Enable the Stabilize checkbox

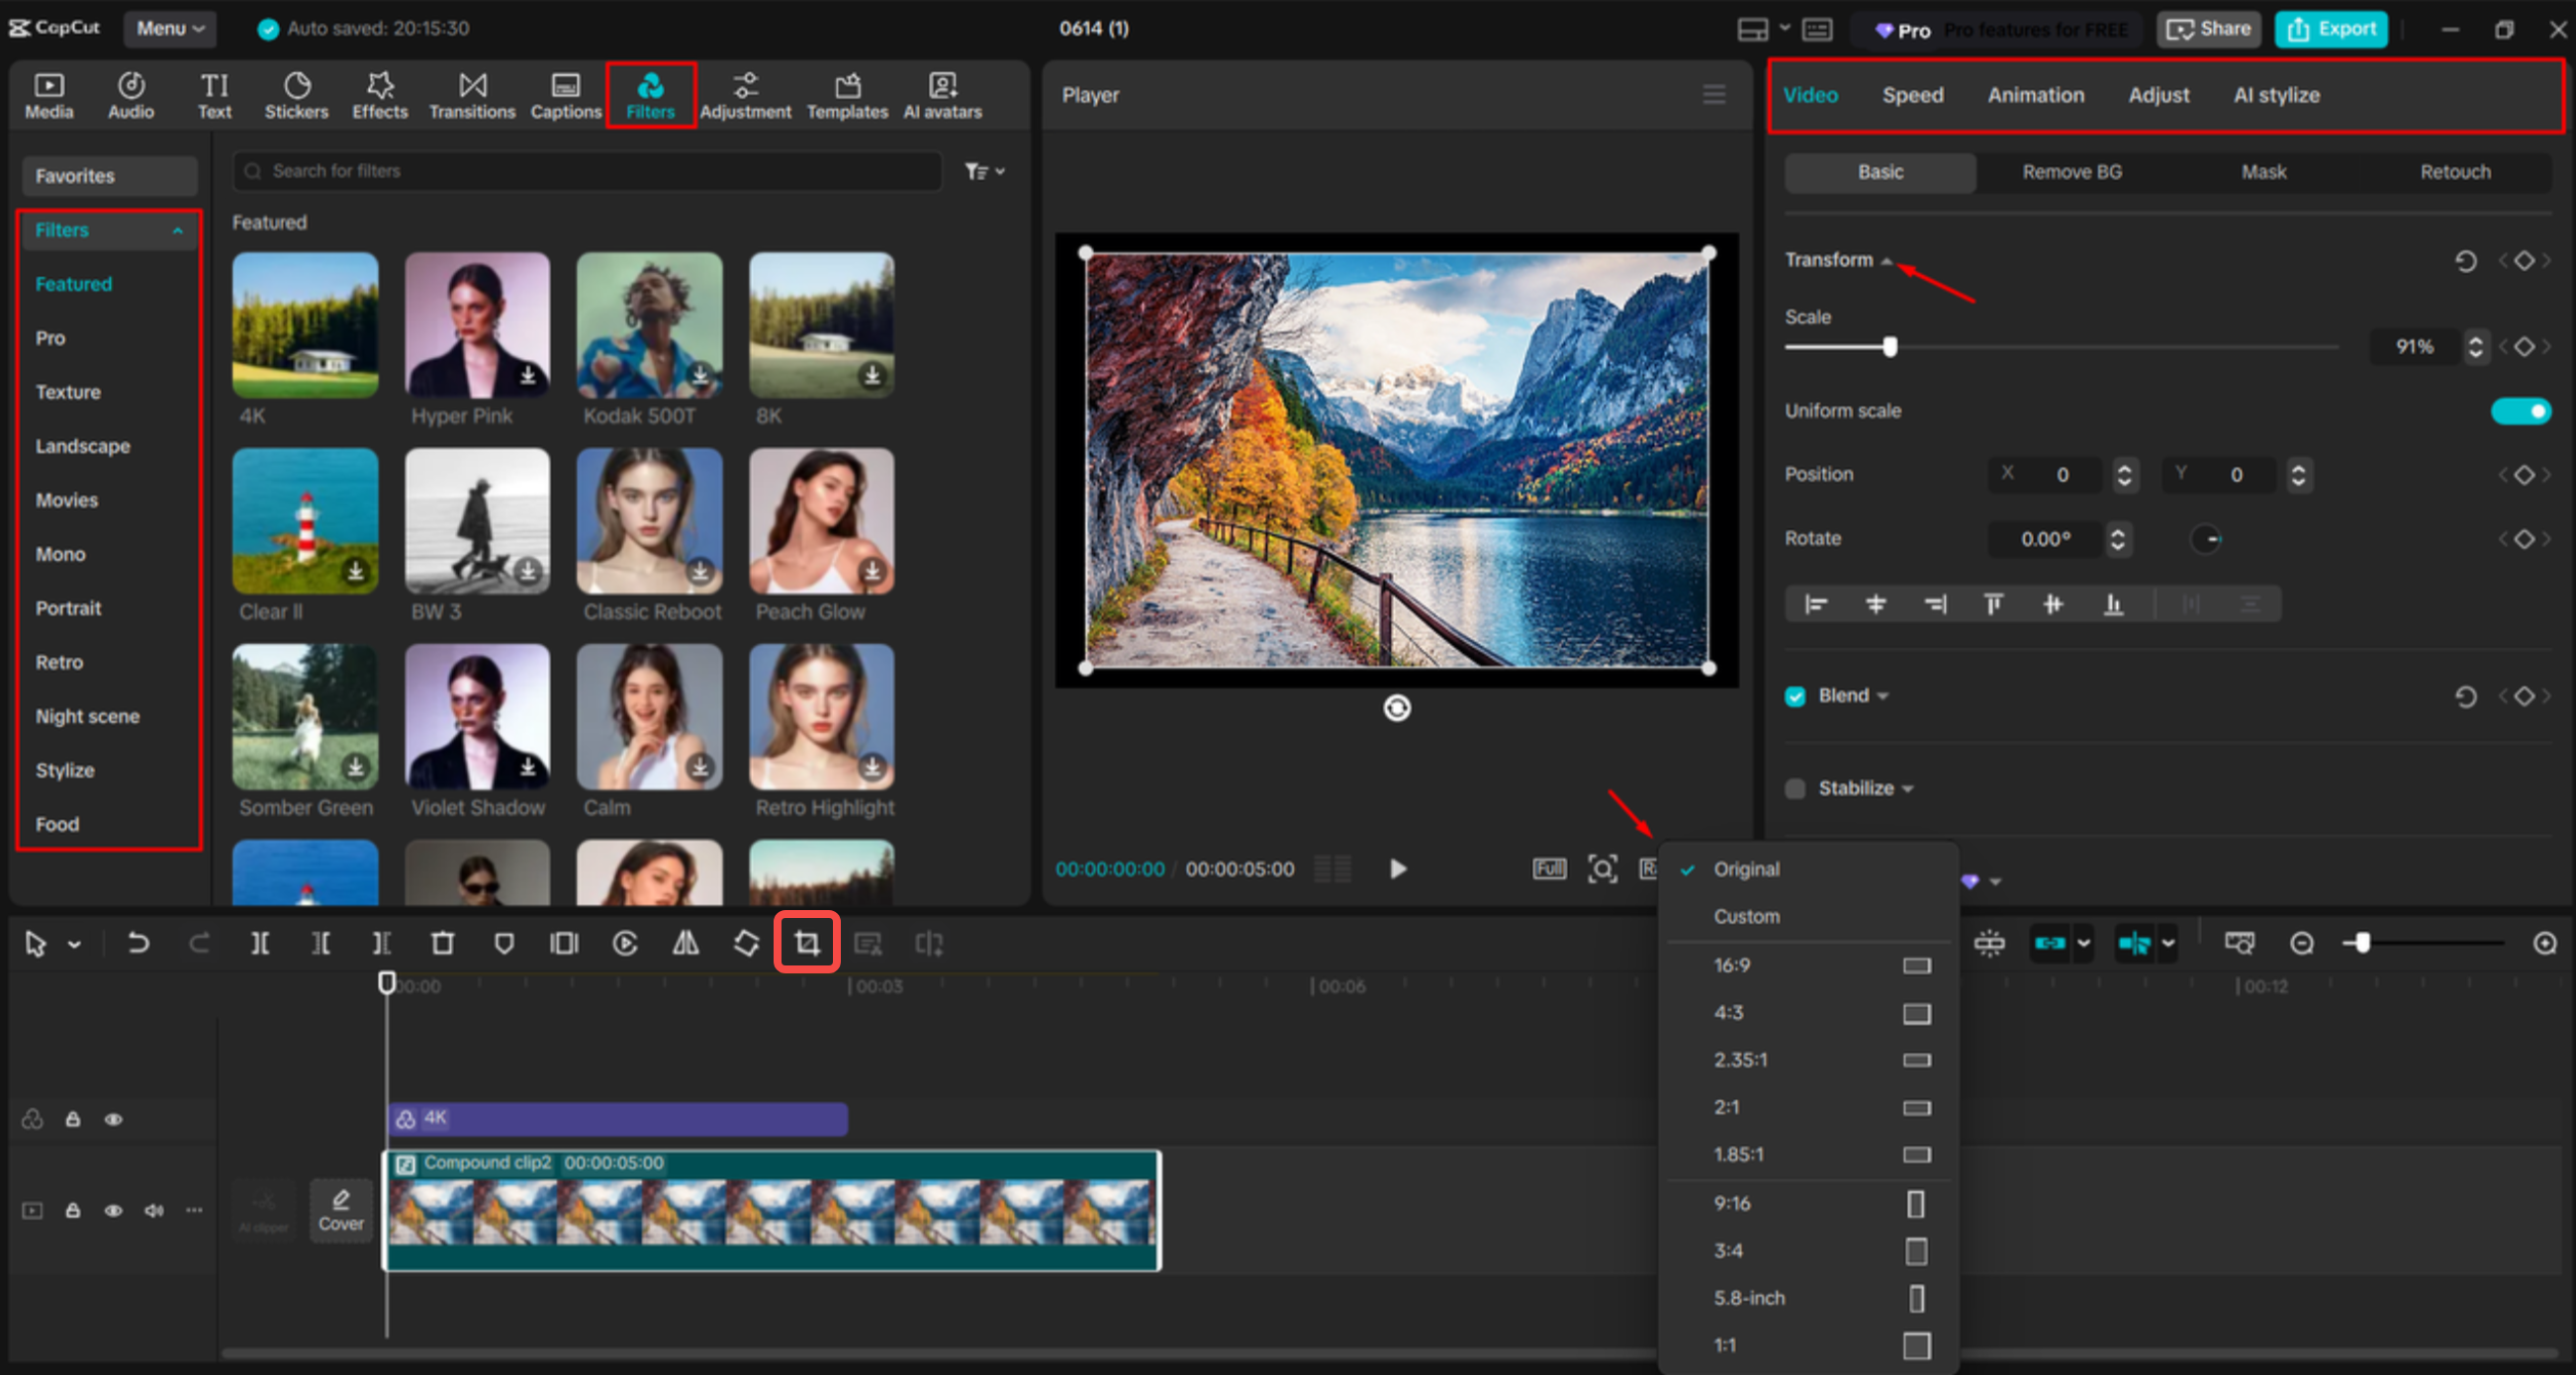pos(1795,788)
